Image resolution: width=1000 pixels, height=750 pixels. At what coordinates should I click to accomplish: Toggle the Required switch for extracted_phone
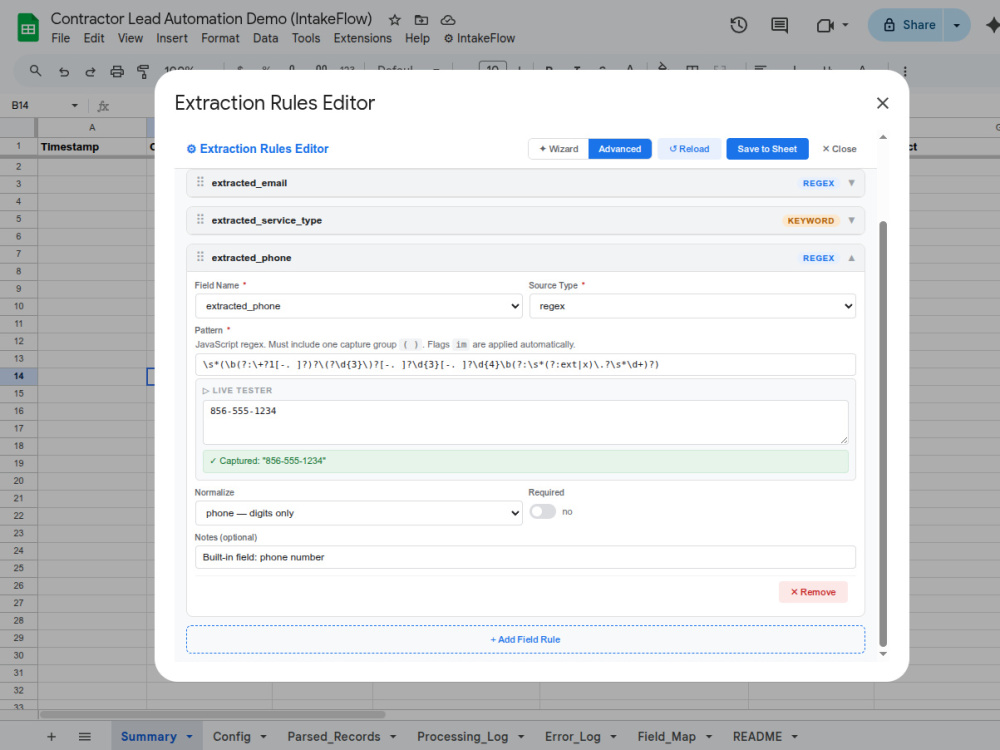543,511
